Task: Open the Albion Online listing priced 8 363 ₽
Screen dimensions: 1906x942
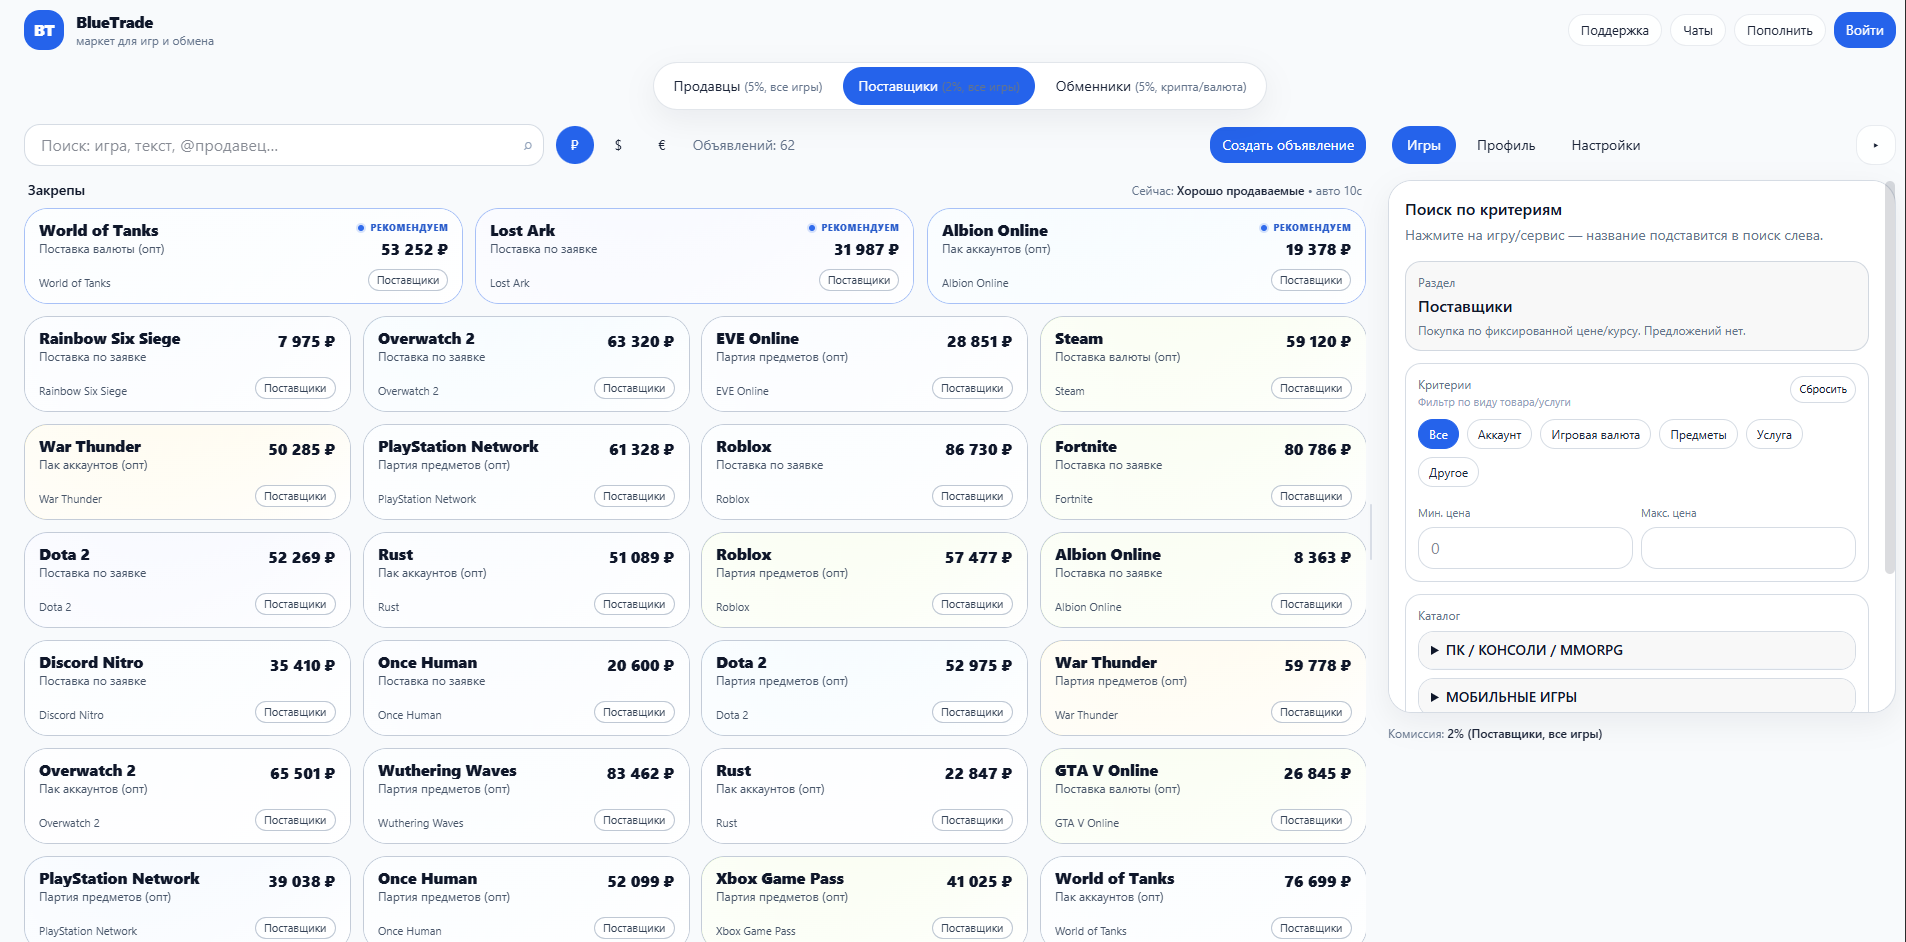Action: point(1203,580)
